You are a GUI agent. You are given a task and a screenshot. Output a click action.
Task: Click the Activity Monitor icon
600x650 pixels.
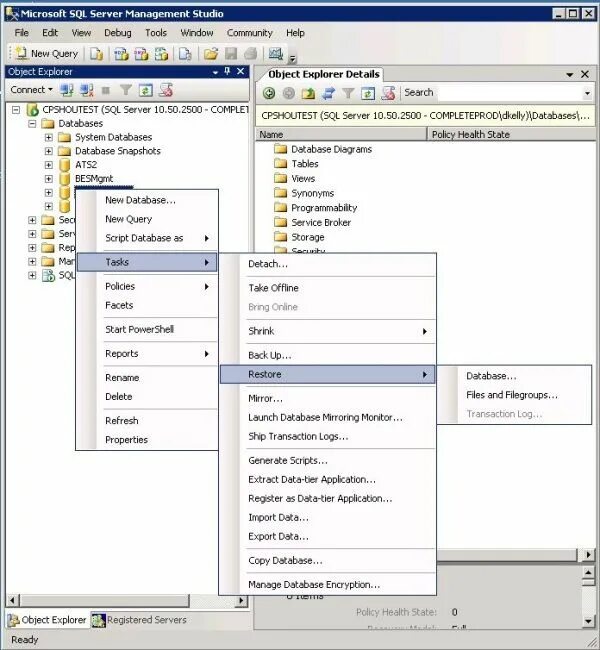276,53
